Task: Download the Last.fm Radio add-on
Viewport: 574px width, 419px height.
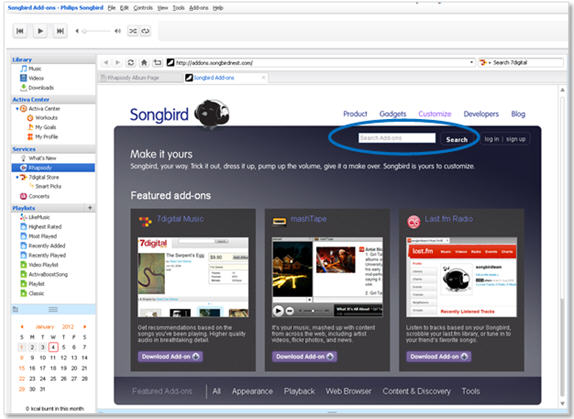Action: click(439, 356)
